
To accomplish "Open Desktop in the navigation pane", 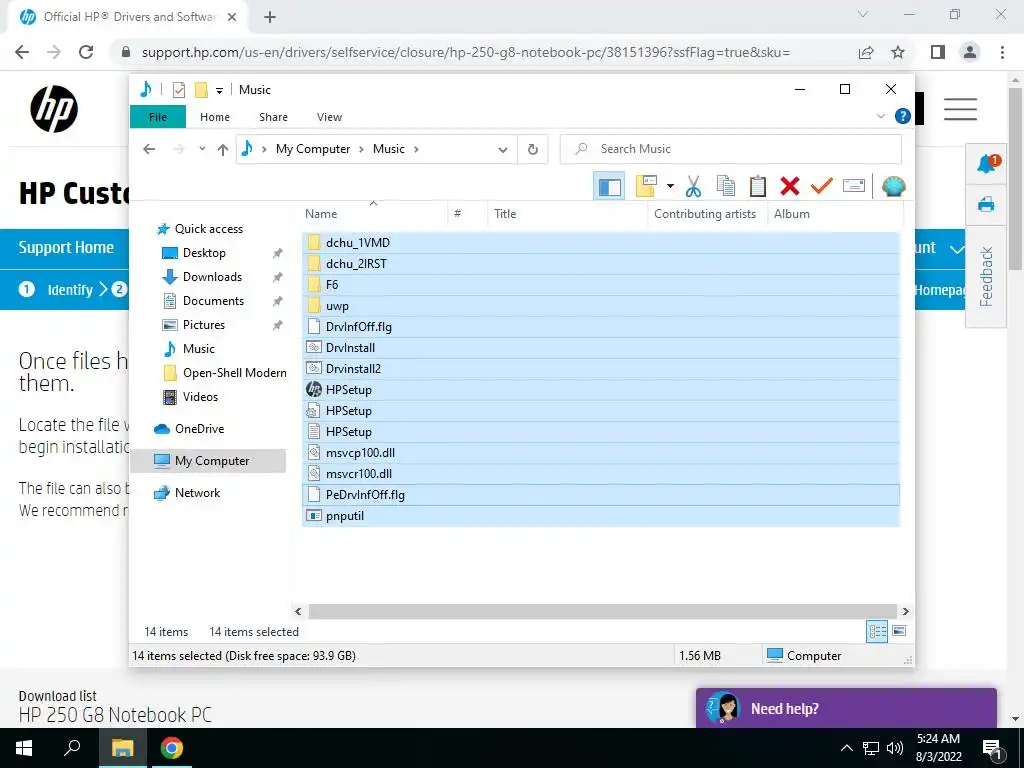I will point(204,253).
